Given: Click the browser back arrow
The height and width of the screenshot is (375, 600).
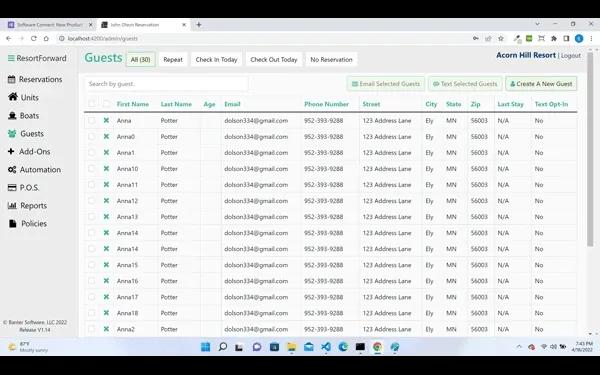Looking at the screenshot, I should click(x=9, y=38).
